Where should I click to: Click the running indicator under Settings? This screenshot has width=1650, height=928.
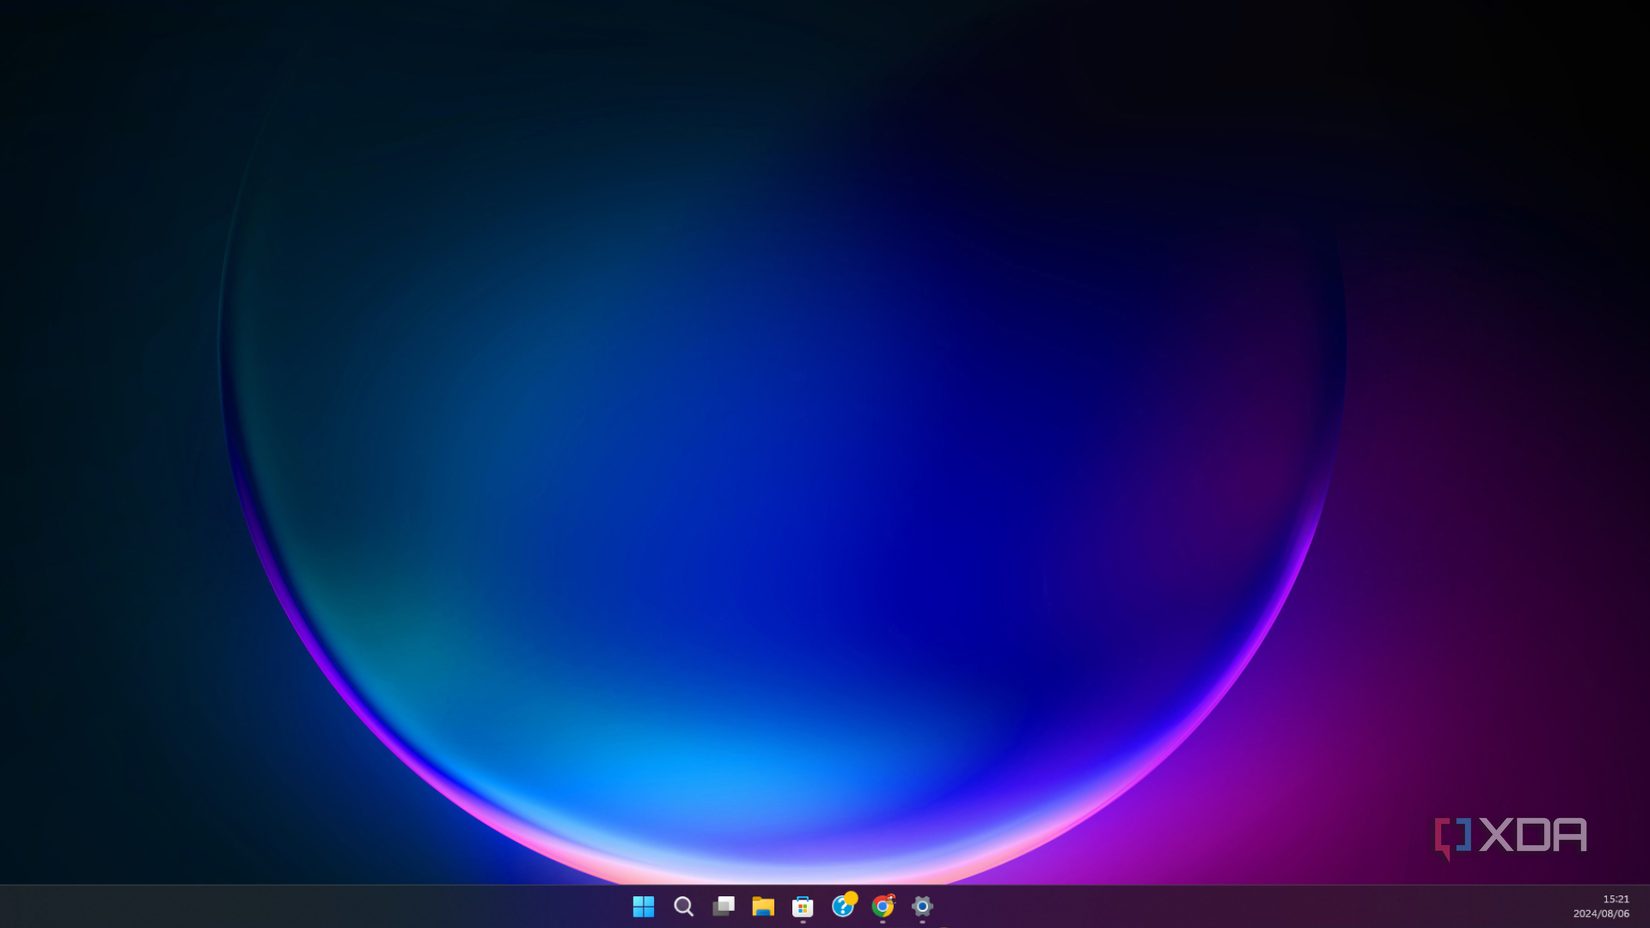921,922
